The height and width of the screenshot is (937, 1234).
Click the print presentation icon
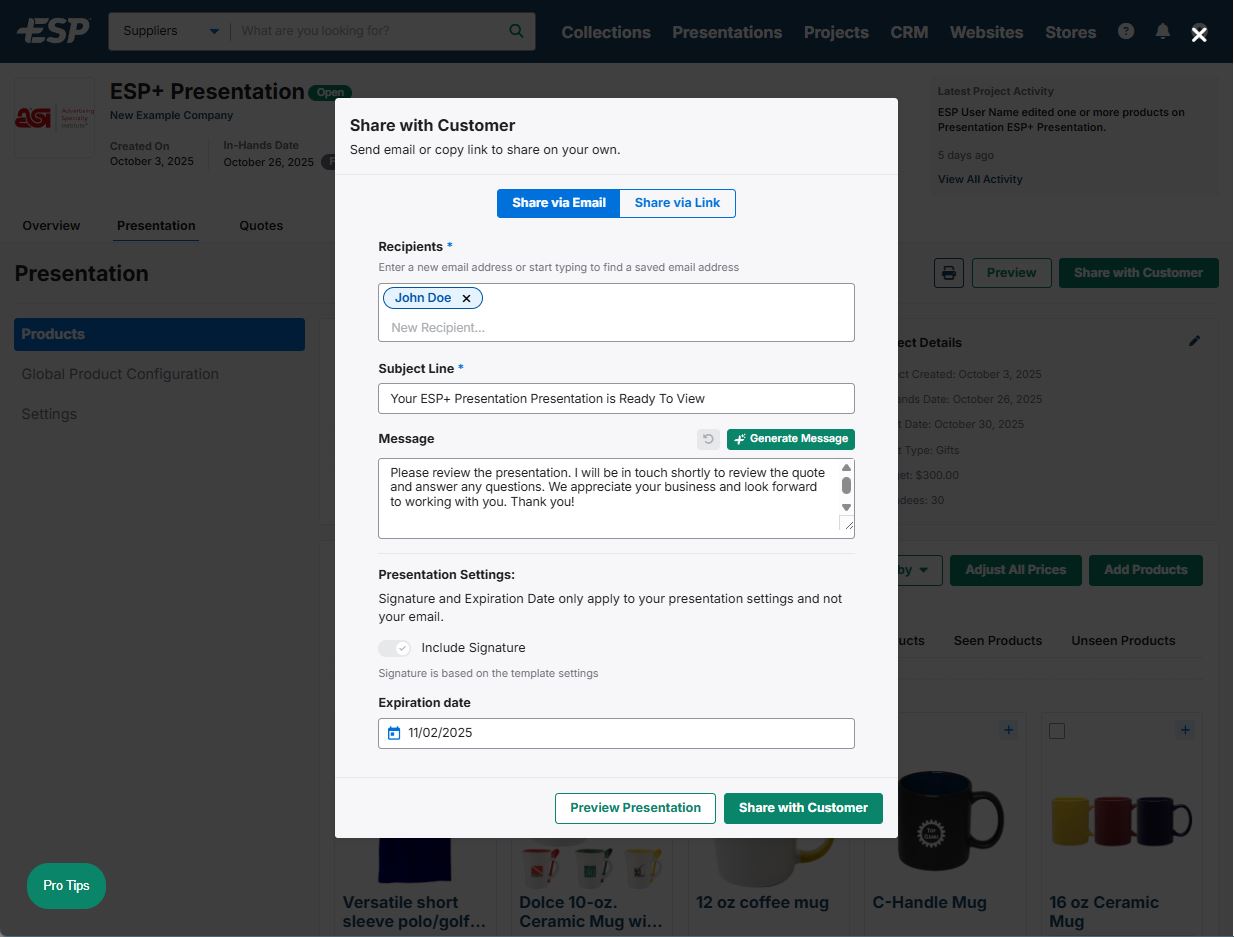[948, 273]
